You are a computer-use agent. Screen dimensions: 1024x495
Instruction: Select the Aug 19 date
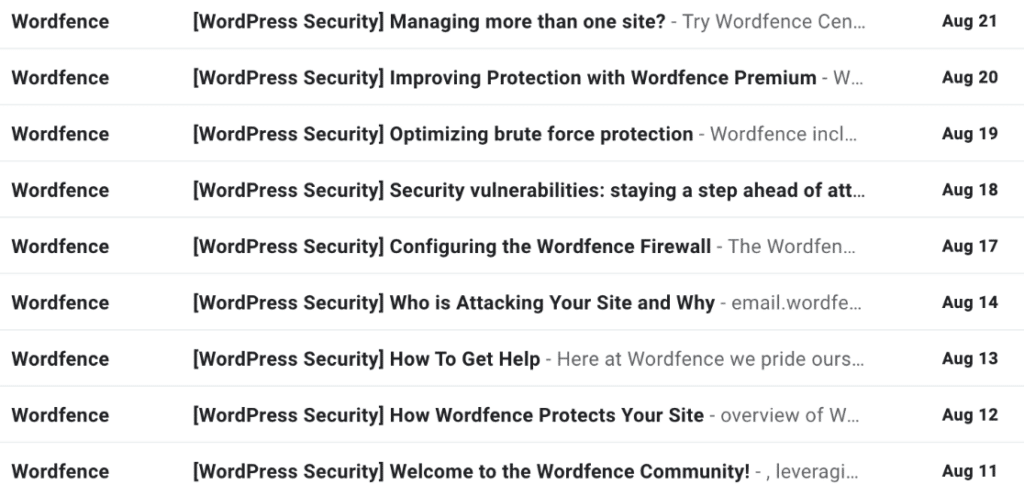(x=969, y=134)
